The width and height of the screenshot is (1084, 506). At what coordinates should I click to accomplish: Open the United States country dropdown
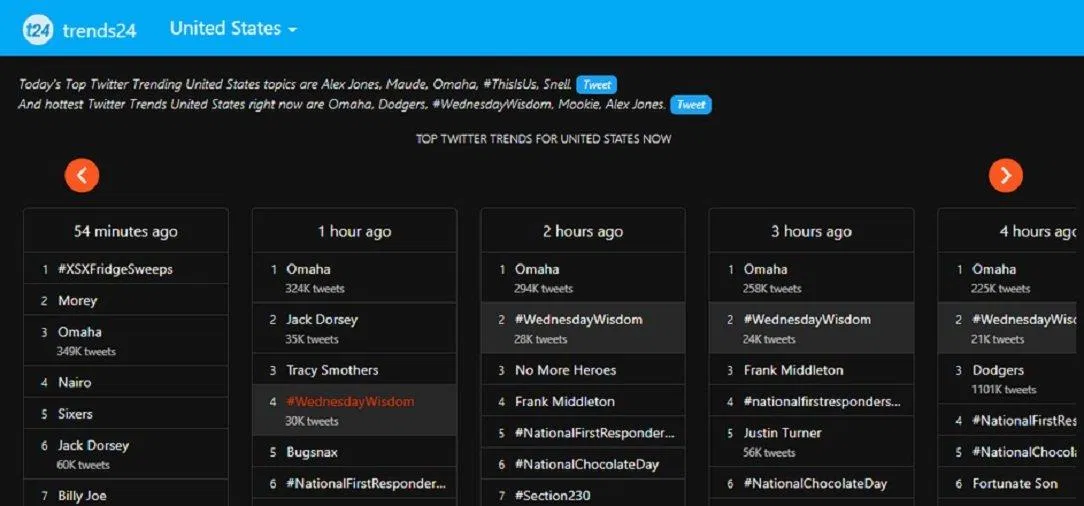point(233,29)
